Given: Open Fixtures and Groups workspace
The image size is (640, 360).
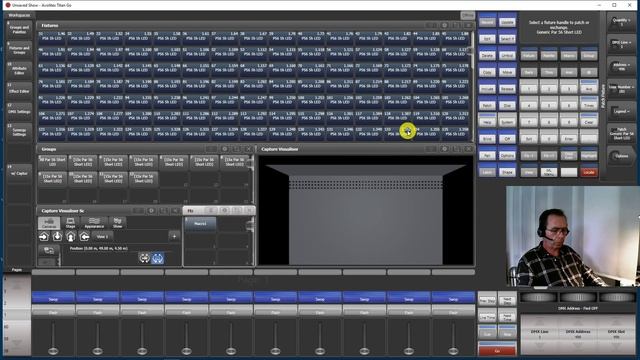Looking at the screenshot, I should (19, 50).
